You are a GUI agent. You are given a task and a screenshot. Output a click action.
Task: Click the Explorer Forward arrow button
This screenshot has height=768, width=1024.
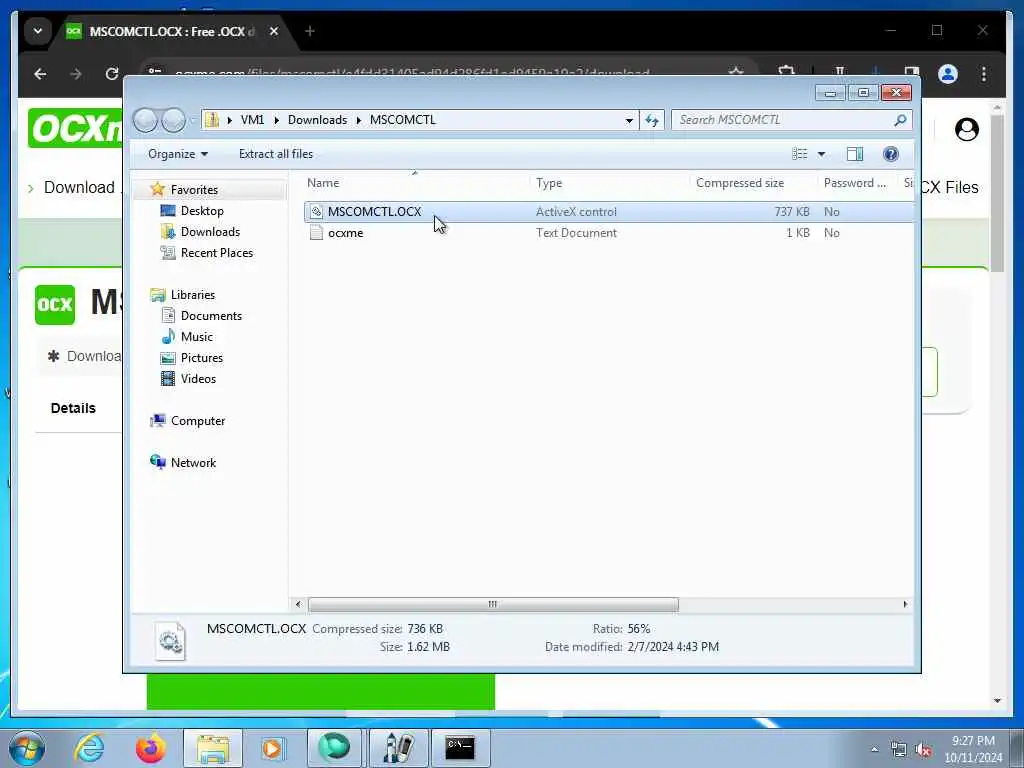pos(174,120)
